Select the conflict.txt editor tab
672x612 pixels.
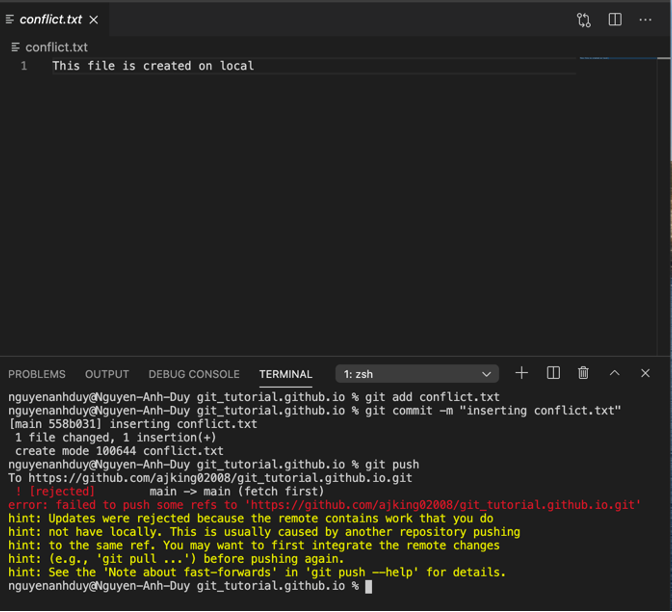point(50,20)
